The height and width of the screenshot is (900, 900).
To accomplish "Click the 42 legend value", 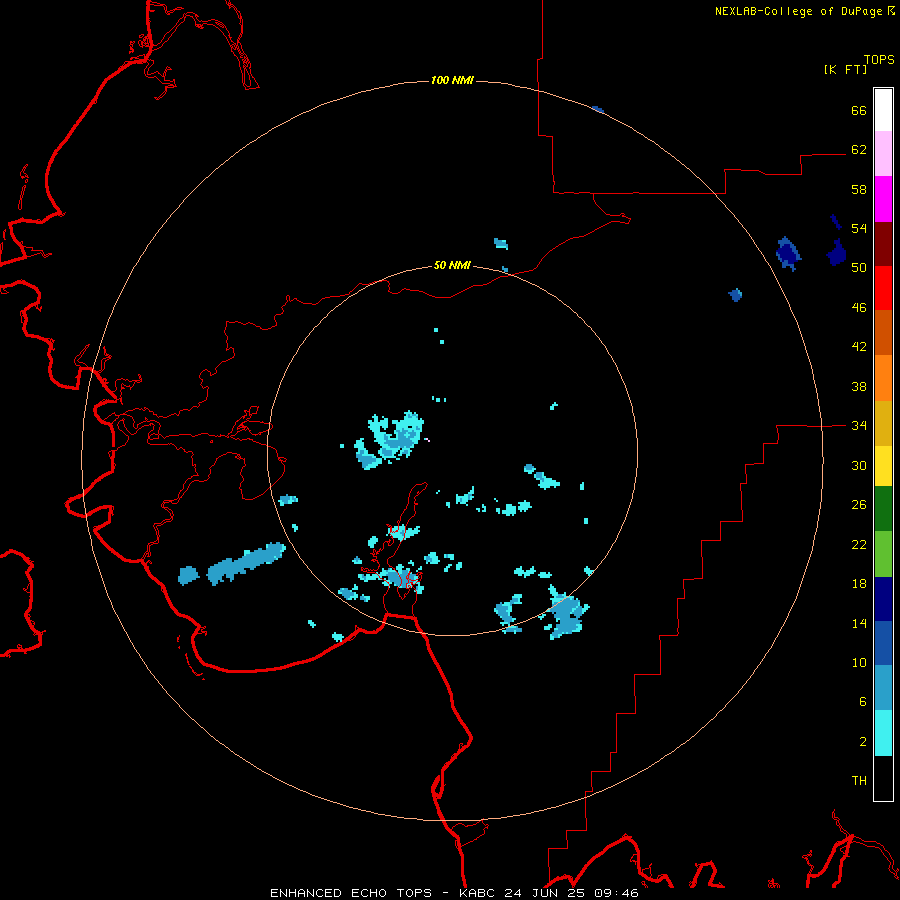I will click(859, 347).
